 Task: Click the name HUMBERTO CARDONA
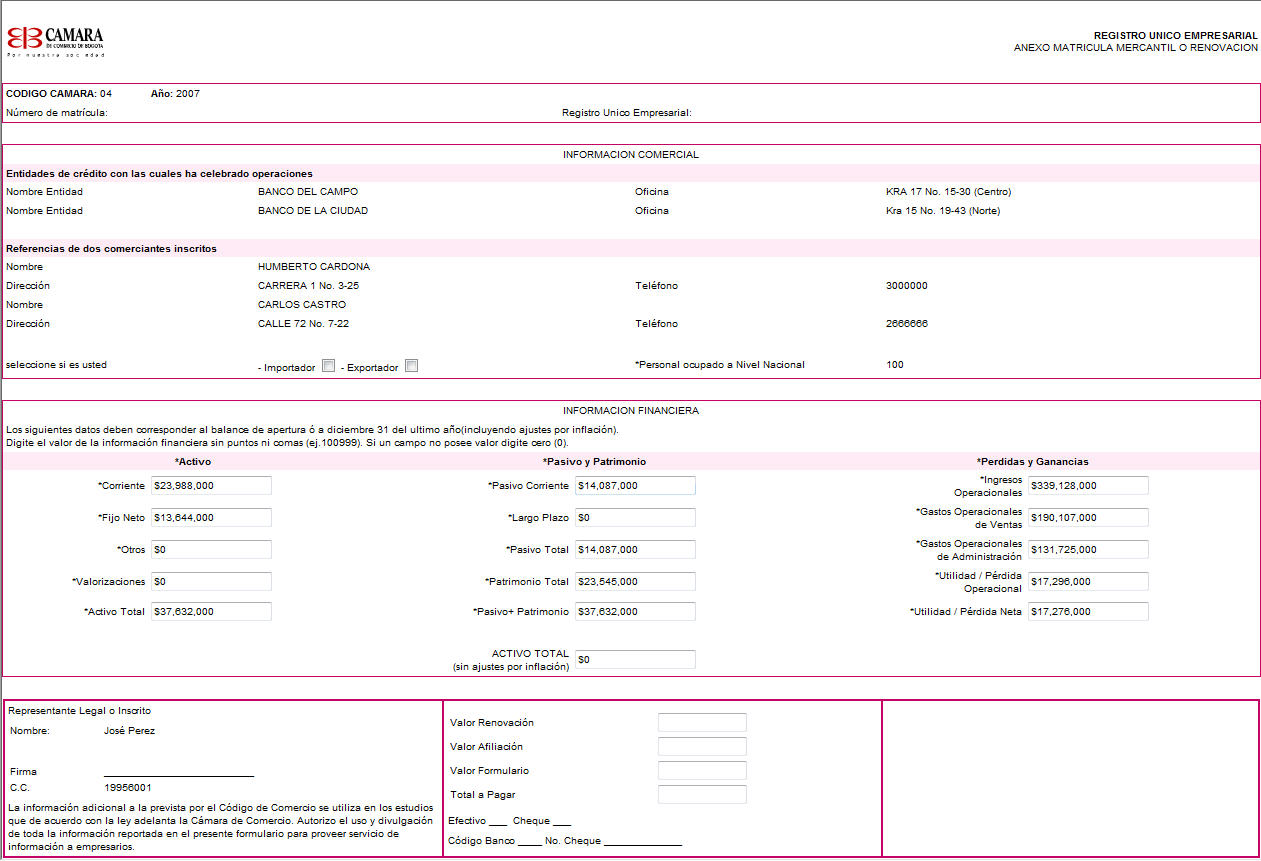pyautogui.click(x=314, y=267)
